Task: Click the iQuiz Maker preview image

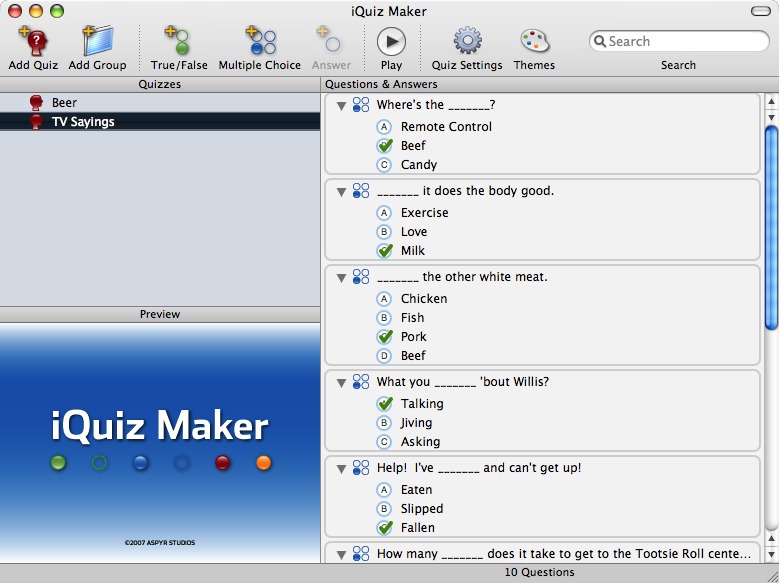Action: pos(160,442)
